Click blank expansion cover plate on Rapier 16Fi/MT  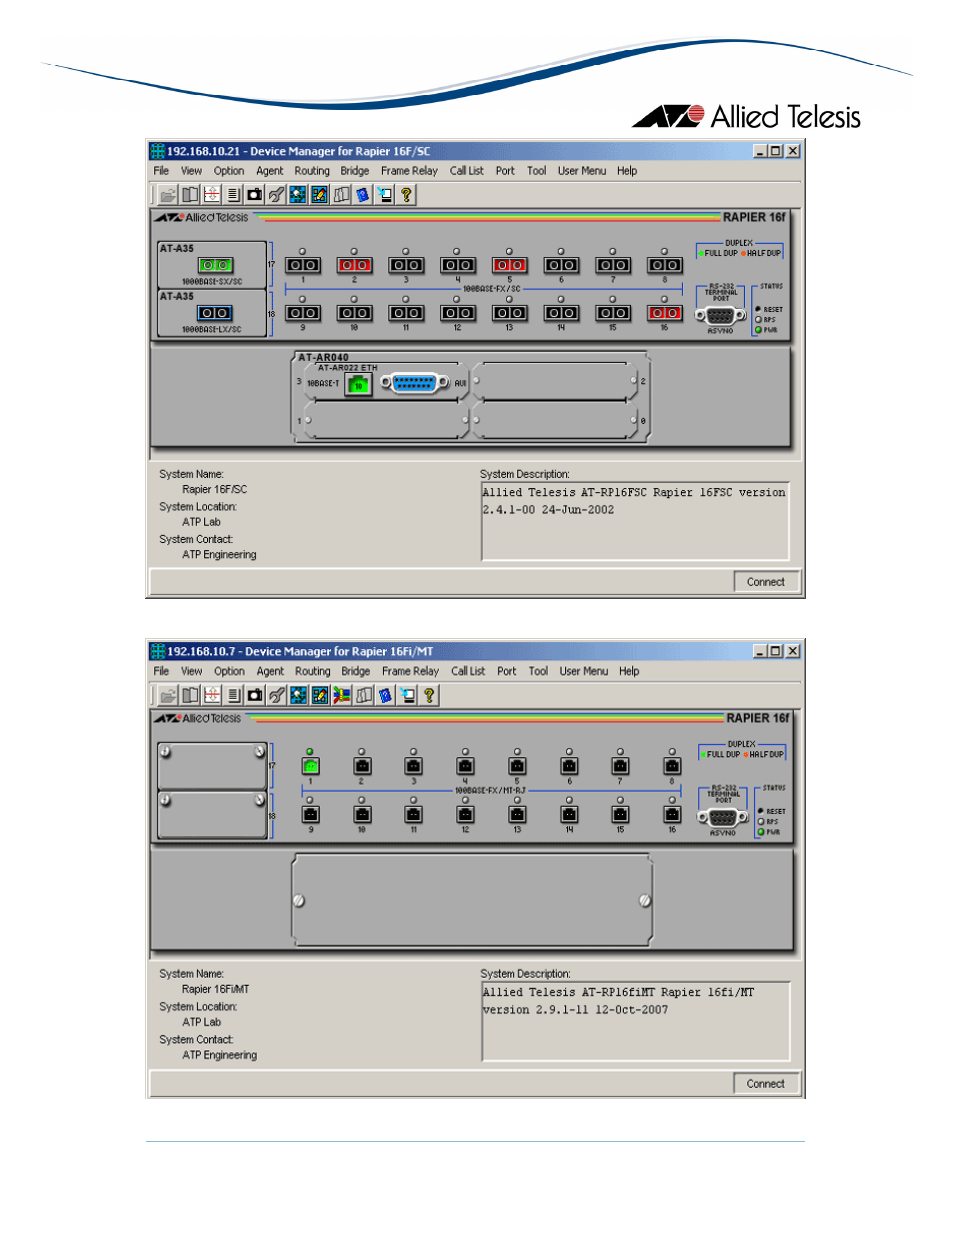click(471, 900)
